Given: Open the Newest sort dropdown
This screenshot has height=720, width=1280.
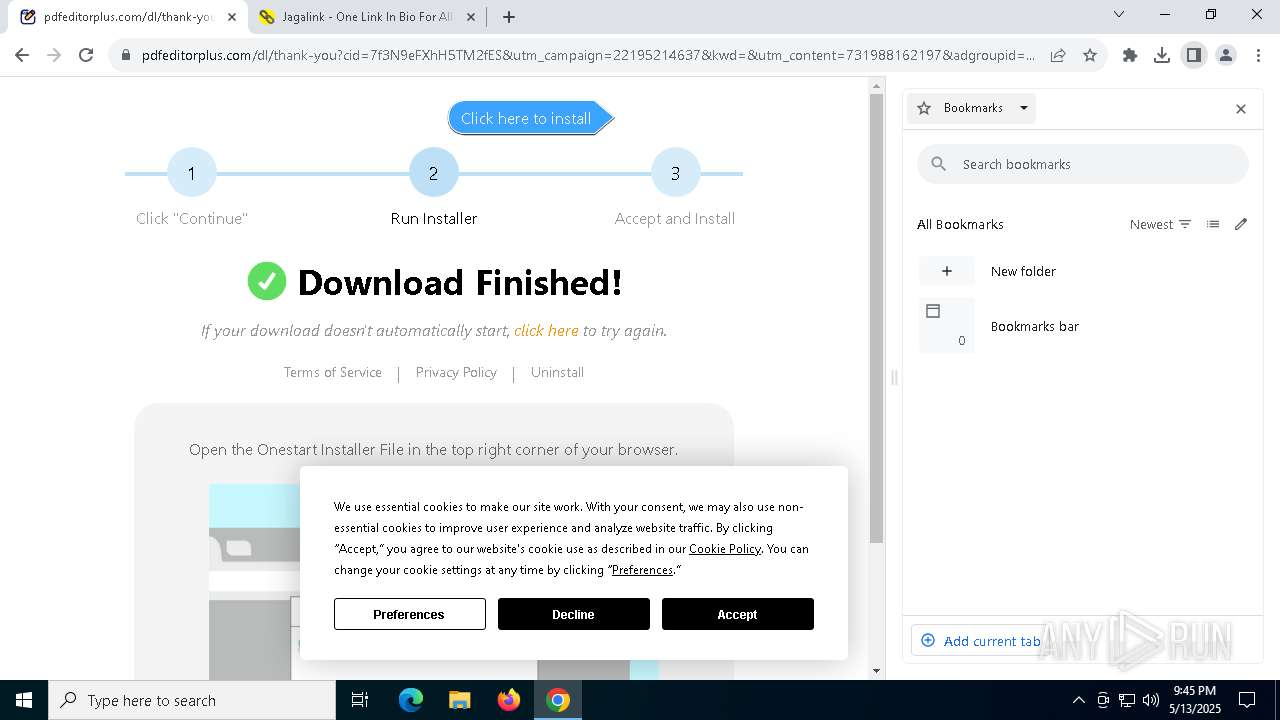Looking at the screenshot, I should pyautogui.click(x=1161, y=224).
